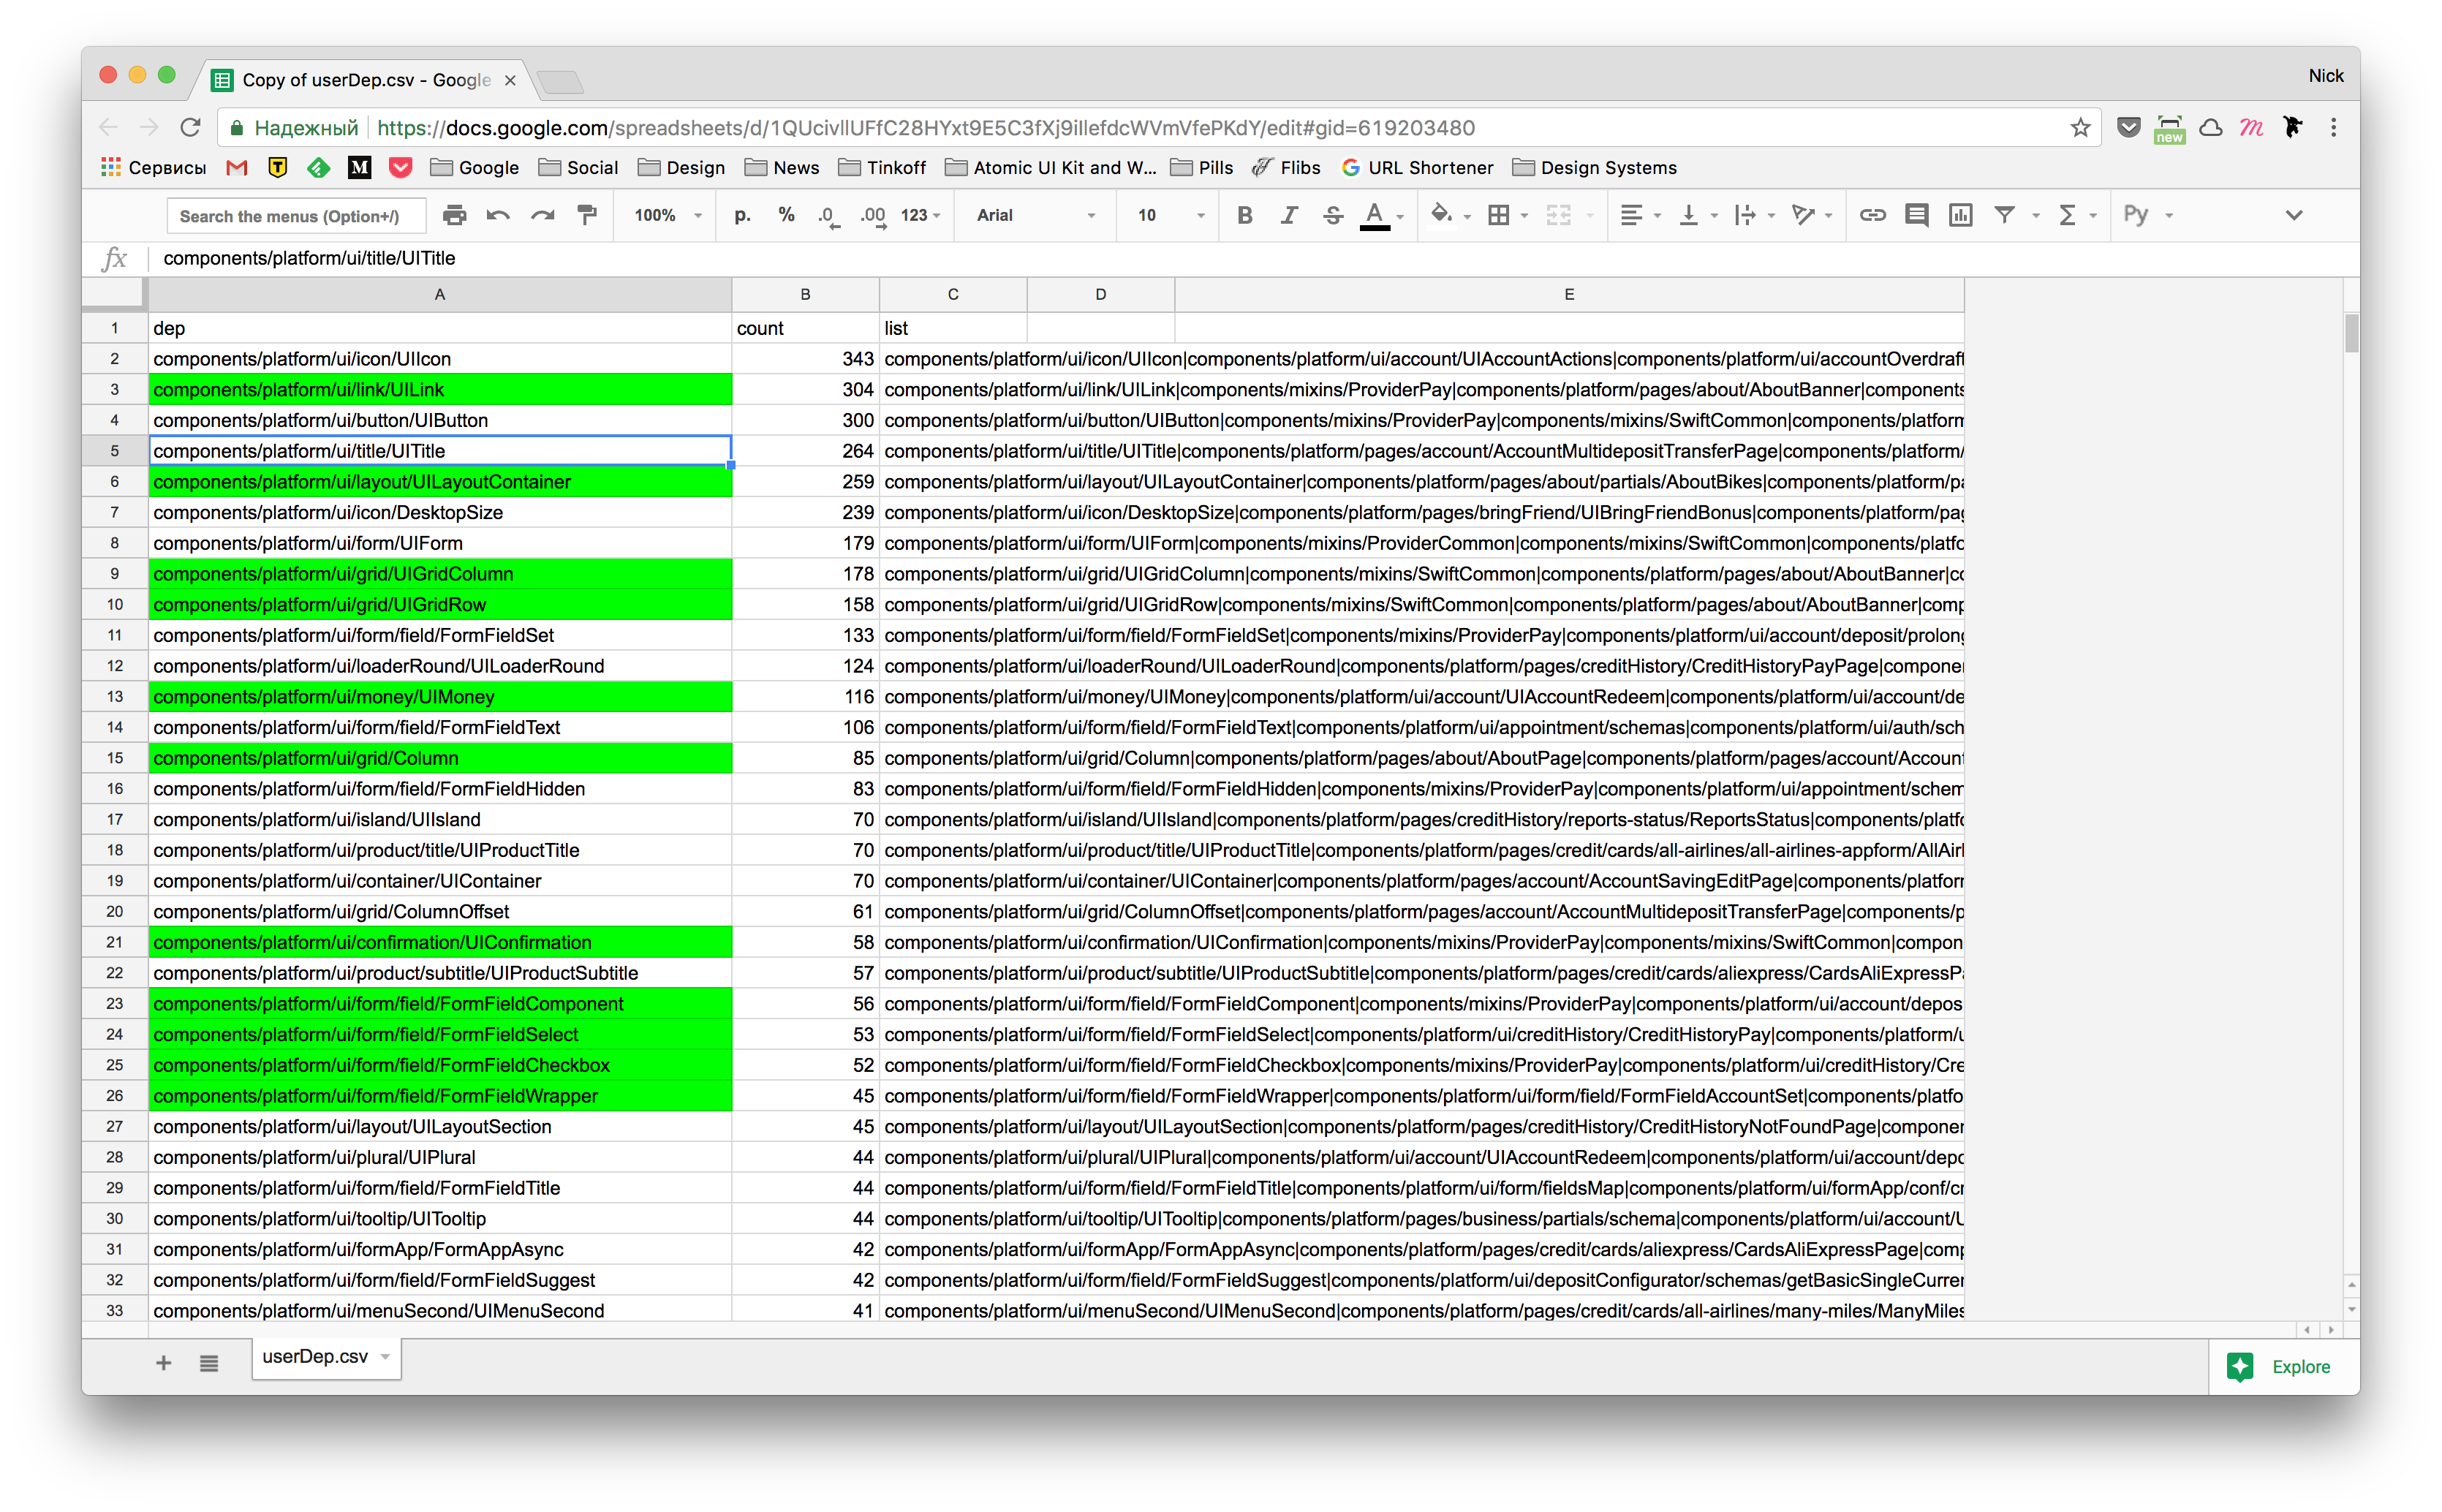The width and height of the screenshot is (2442, 1512).
Task: Open the Flibs bookmark
Action: (x=1287, y=167)
